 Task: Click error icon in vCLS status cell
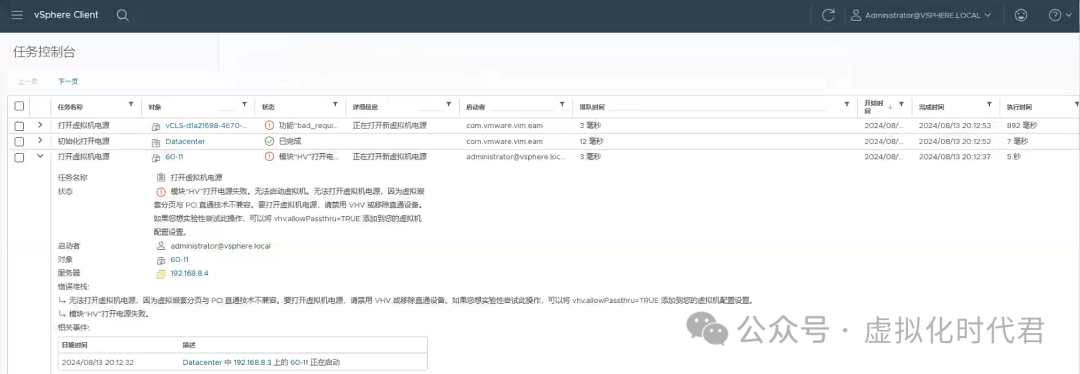point(269,126)
